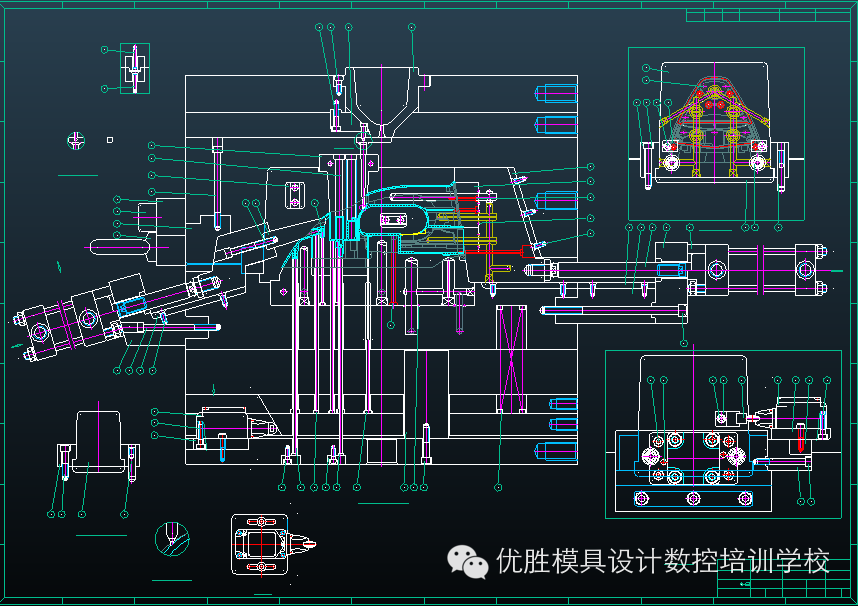Select the circular enlarged pin detail at bottom-left
The height and width of the screenshot is (606, 858).
[172, 539]
